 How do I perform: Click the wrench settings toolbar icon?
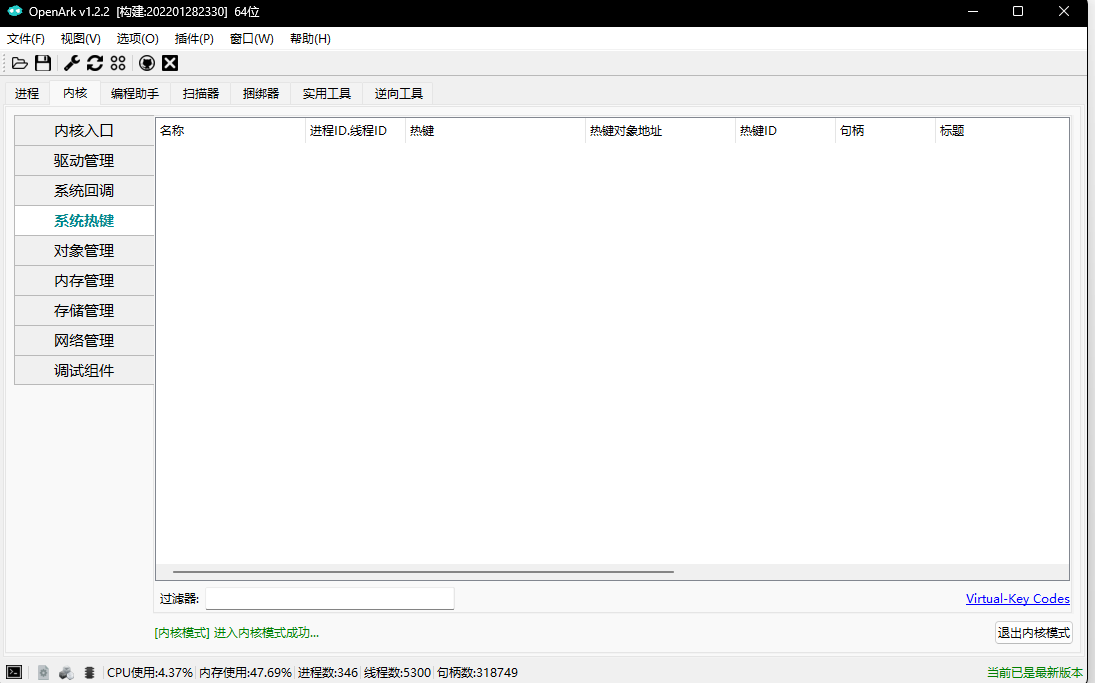[71, 64]
